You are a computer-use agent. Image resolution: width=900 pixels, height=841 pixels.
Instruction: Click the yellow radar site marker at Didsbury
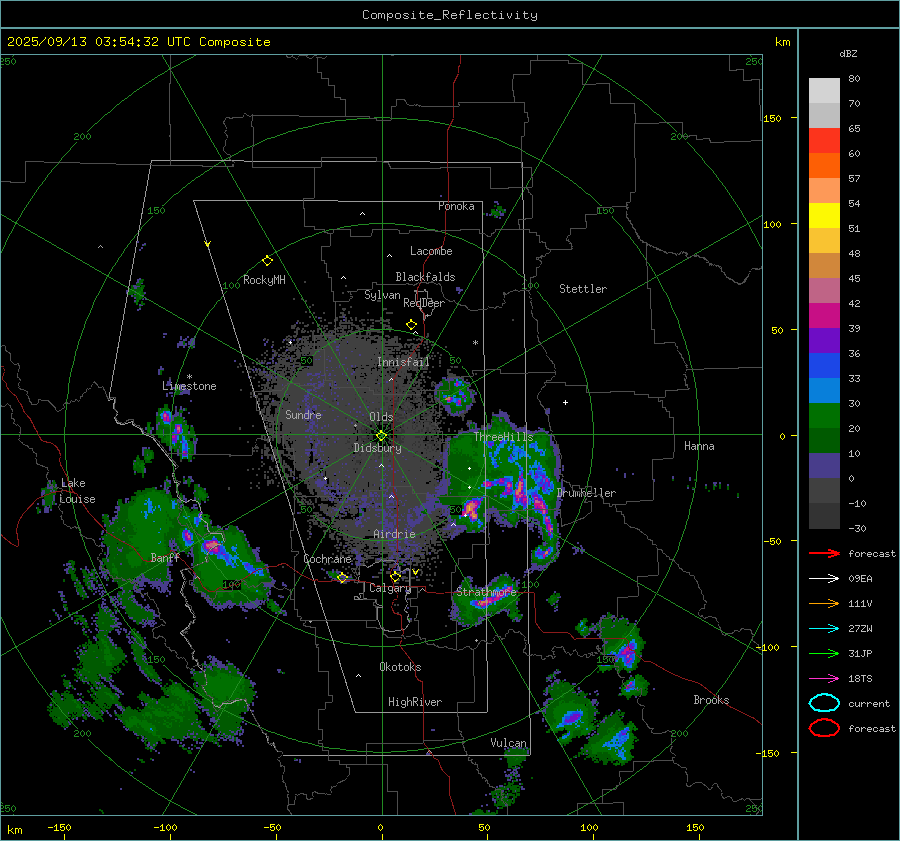point(381,435)
